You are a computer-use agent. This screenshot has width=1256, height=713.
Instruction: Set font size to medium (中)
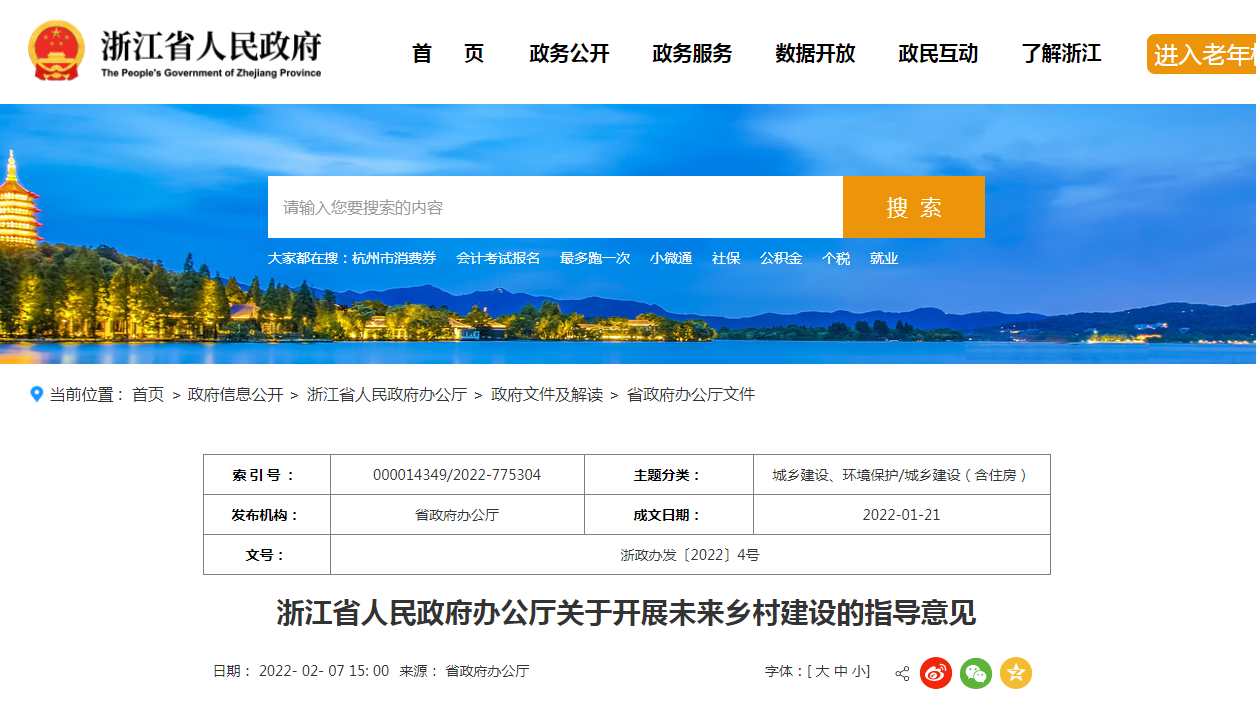(841, 671)
